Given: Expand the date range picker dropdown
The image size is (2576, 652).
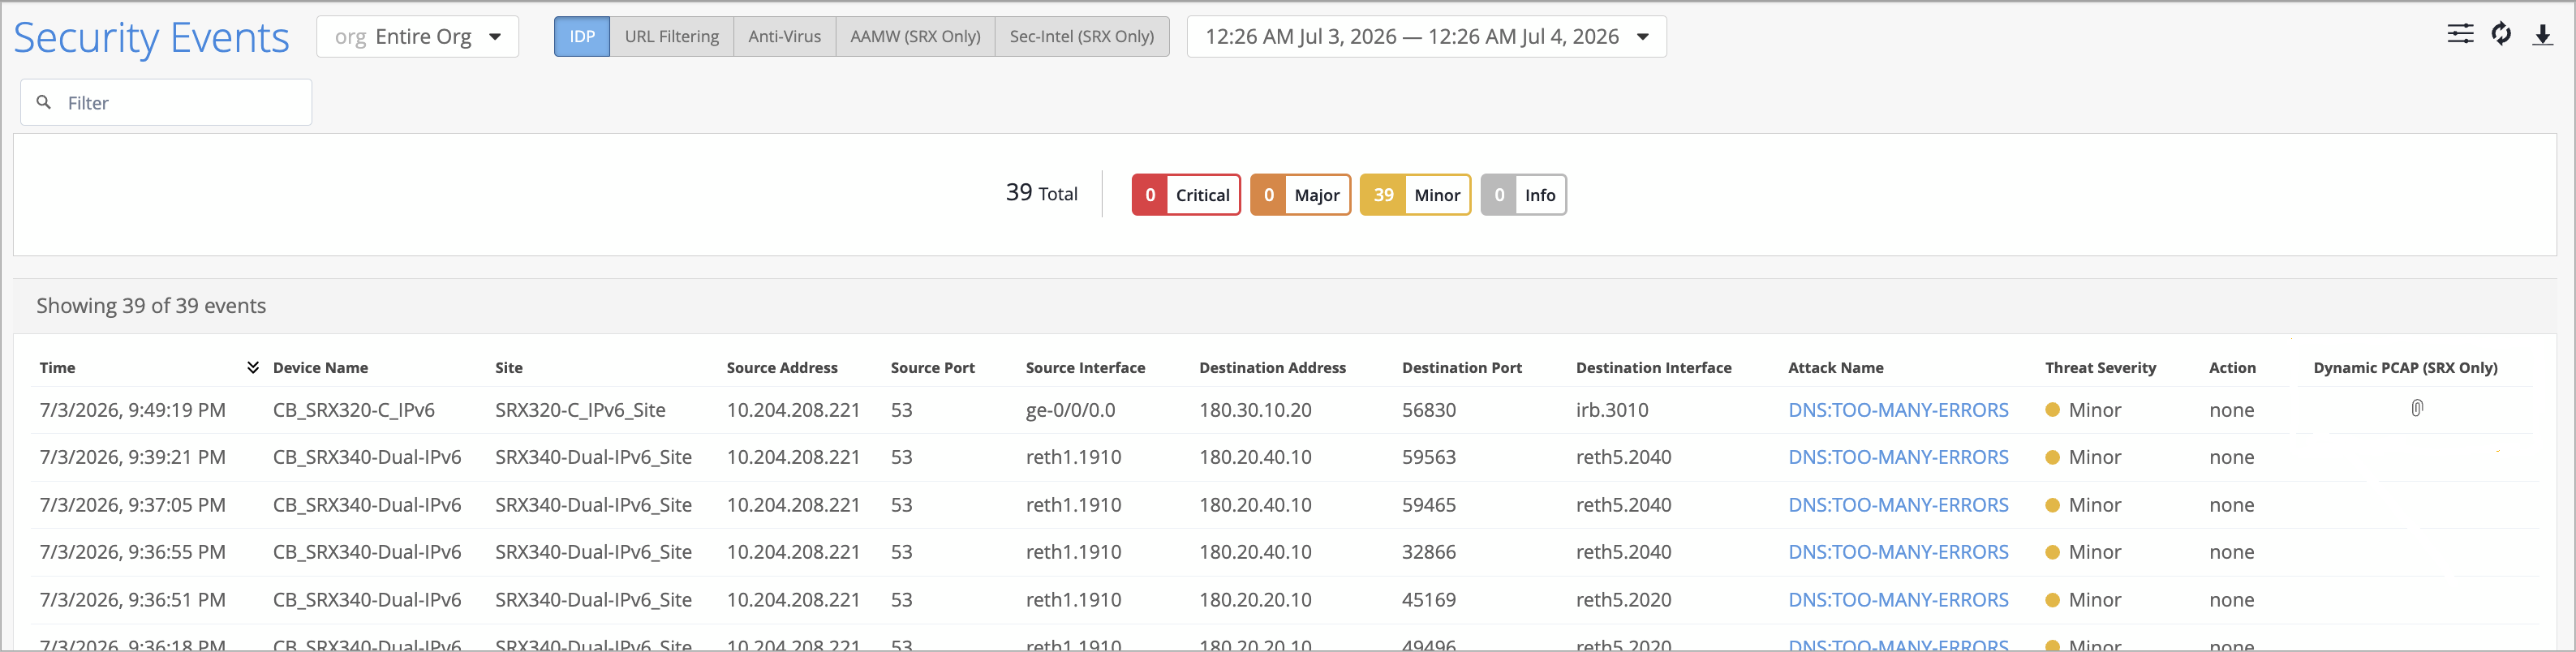Looking at the screenshot, I should (x=1426, y=37).
